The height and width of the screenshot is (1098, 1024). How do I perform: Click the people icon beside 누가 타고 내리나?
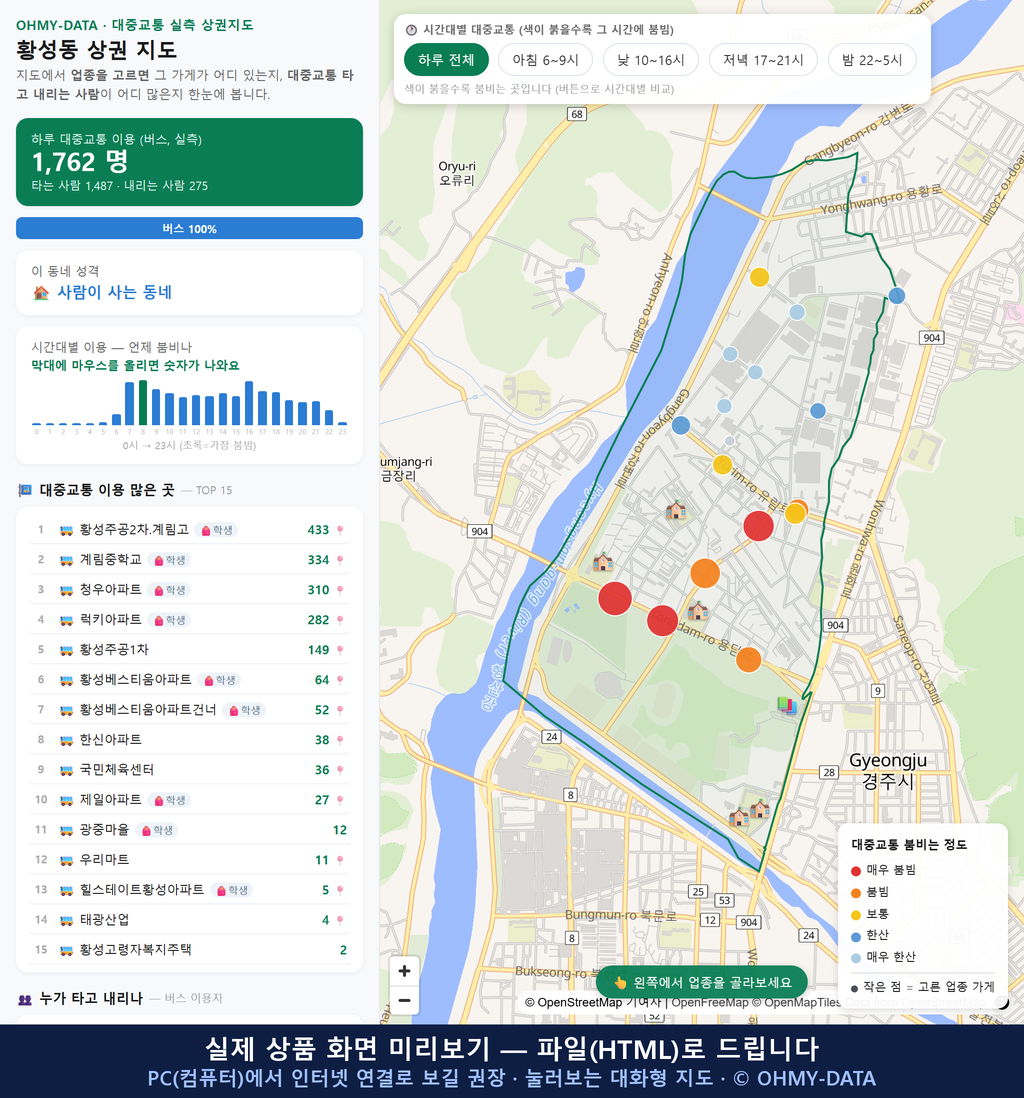25,999
